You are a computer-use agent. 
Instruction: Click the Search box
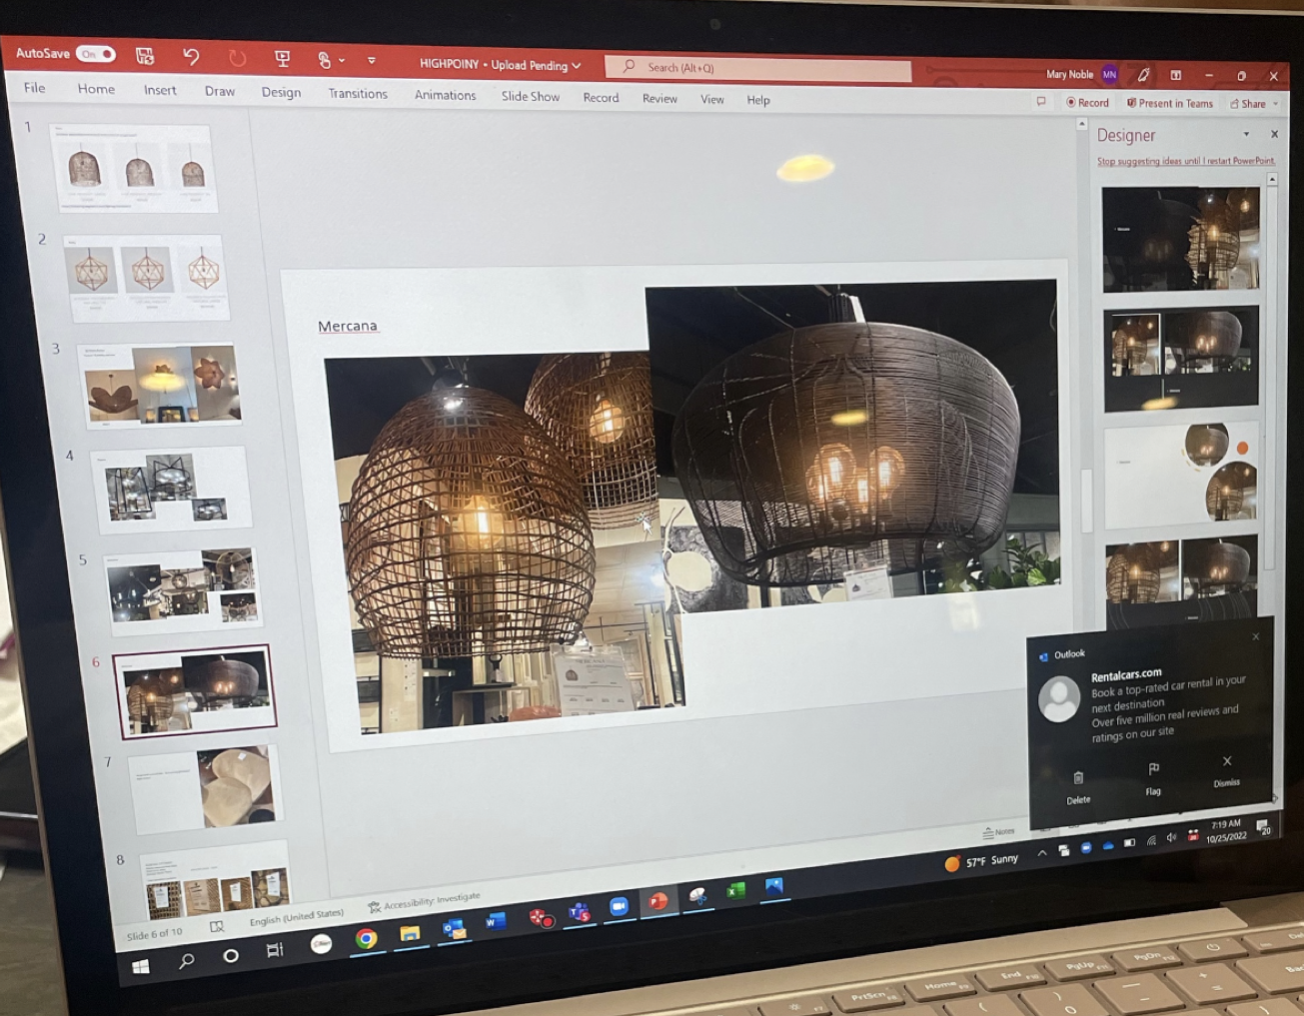tap(758, 68)
